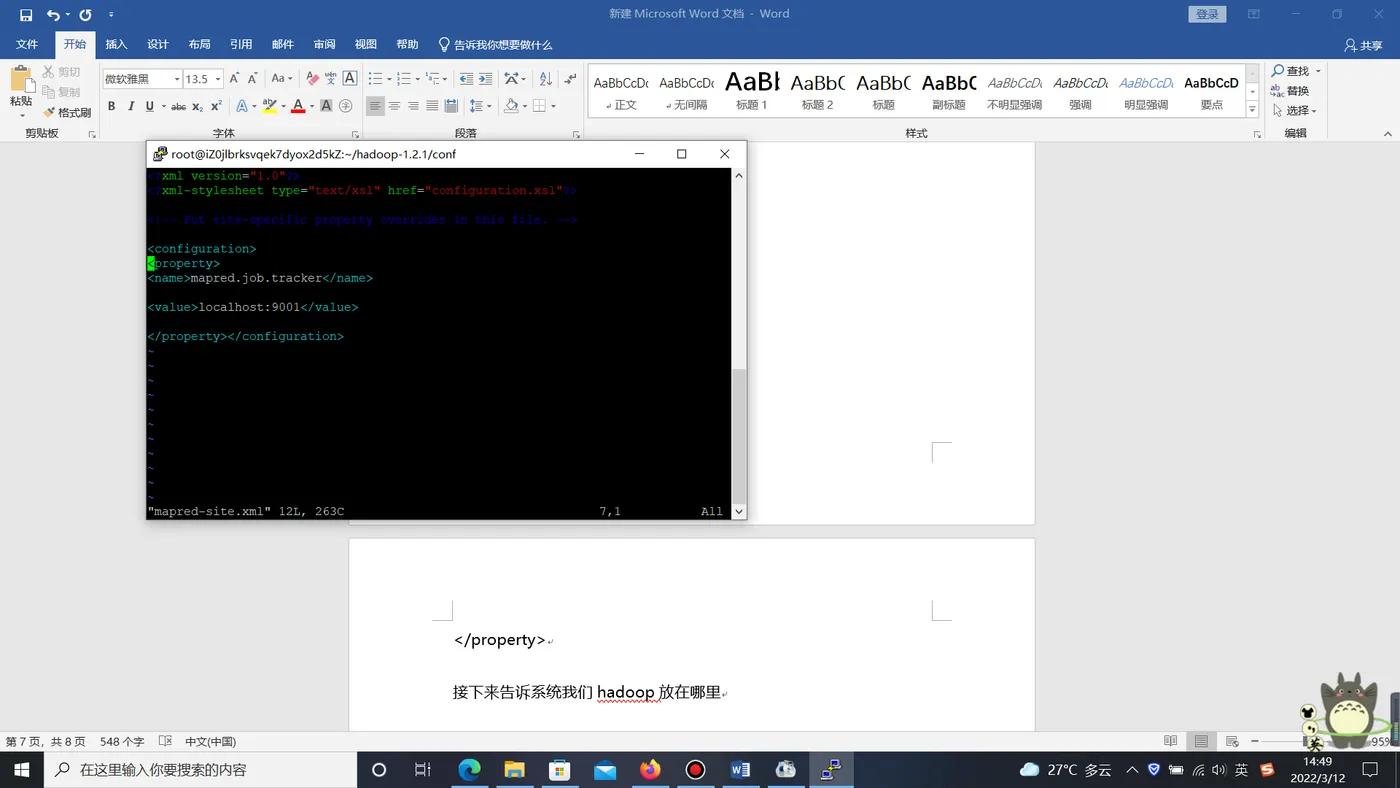Toggle subscript formatting
The height and width of the screenshot is (788, 1400).
pos(197,106)
